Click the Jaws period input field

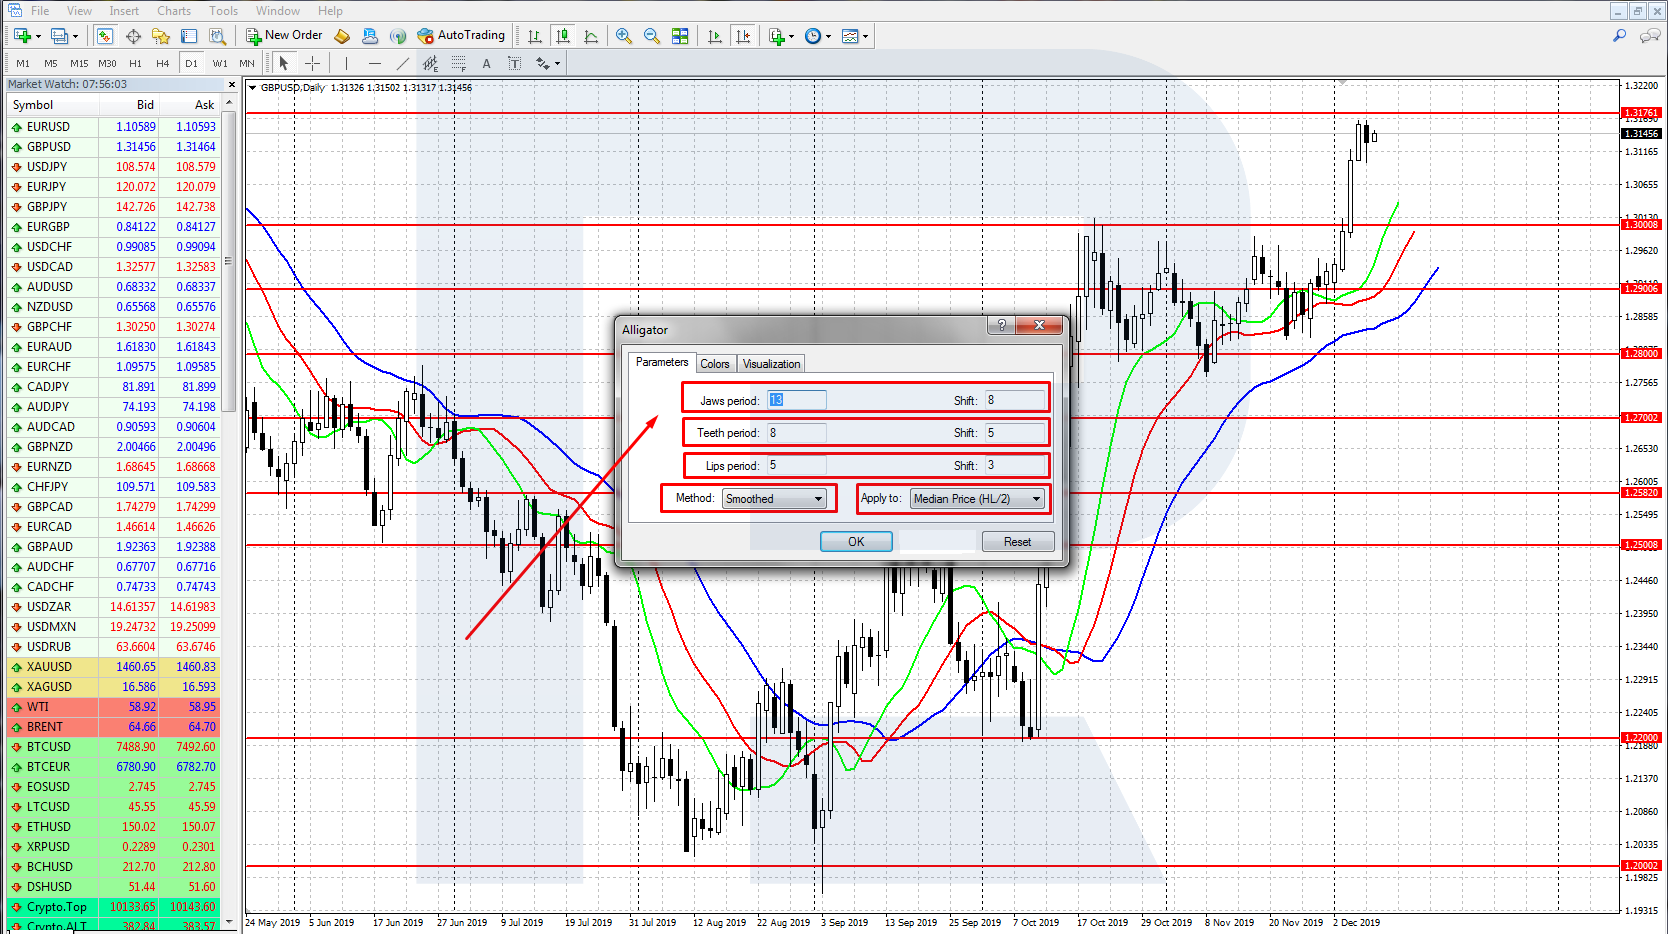coord(796,400)
